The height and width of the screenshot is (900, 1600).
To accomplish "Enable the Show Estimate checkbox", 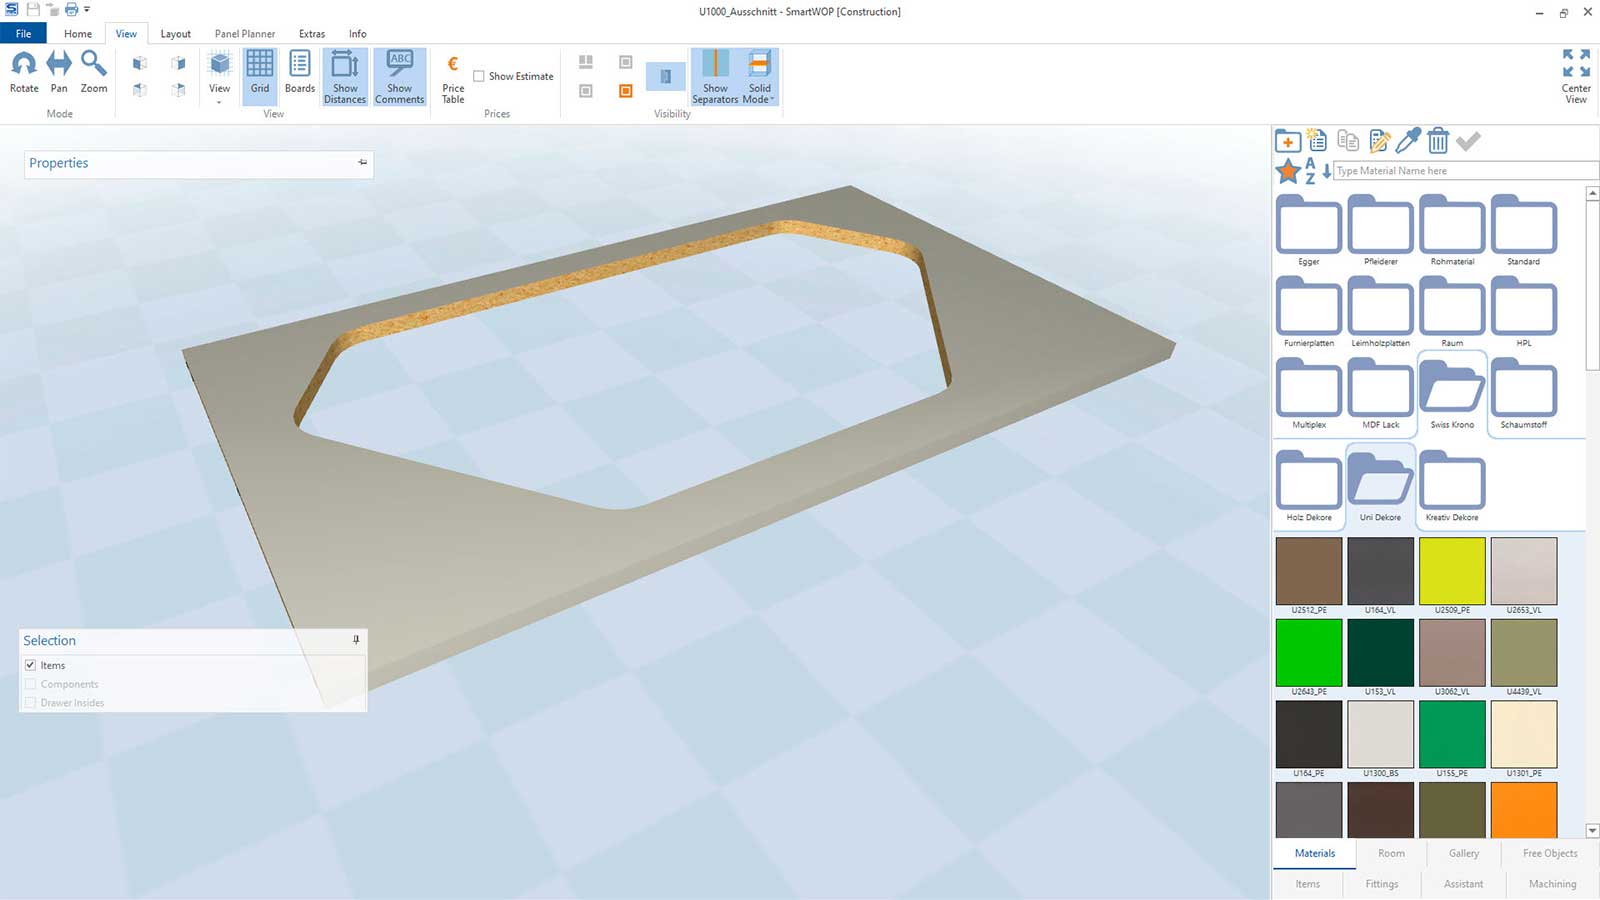I will [479, 76].
